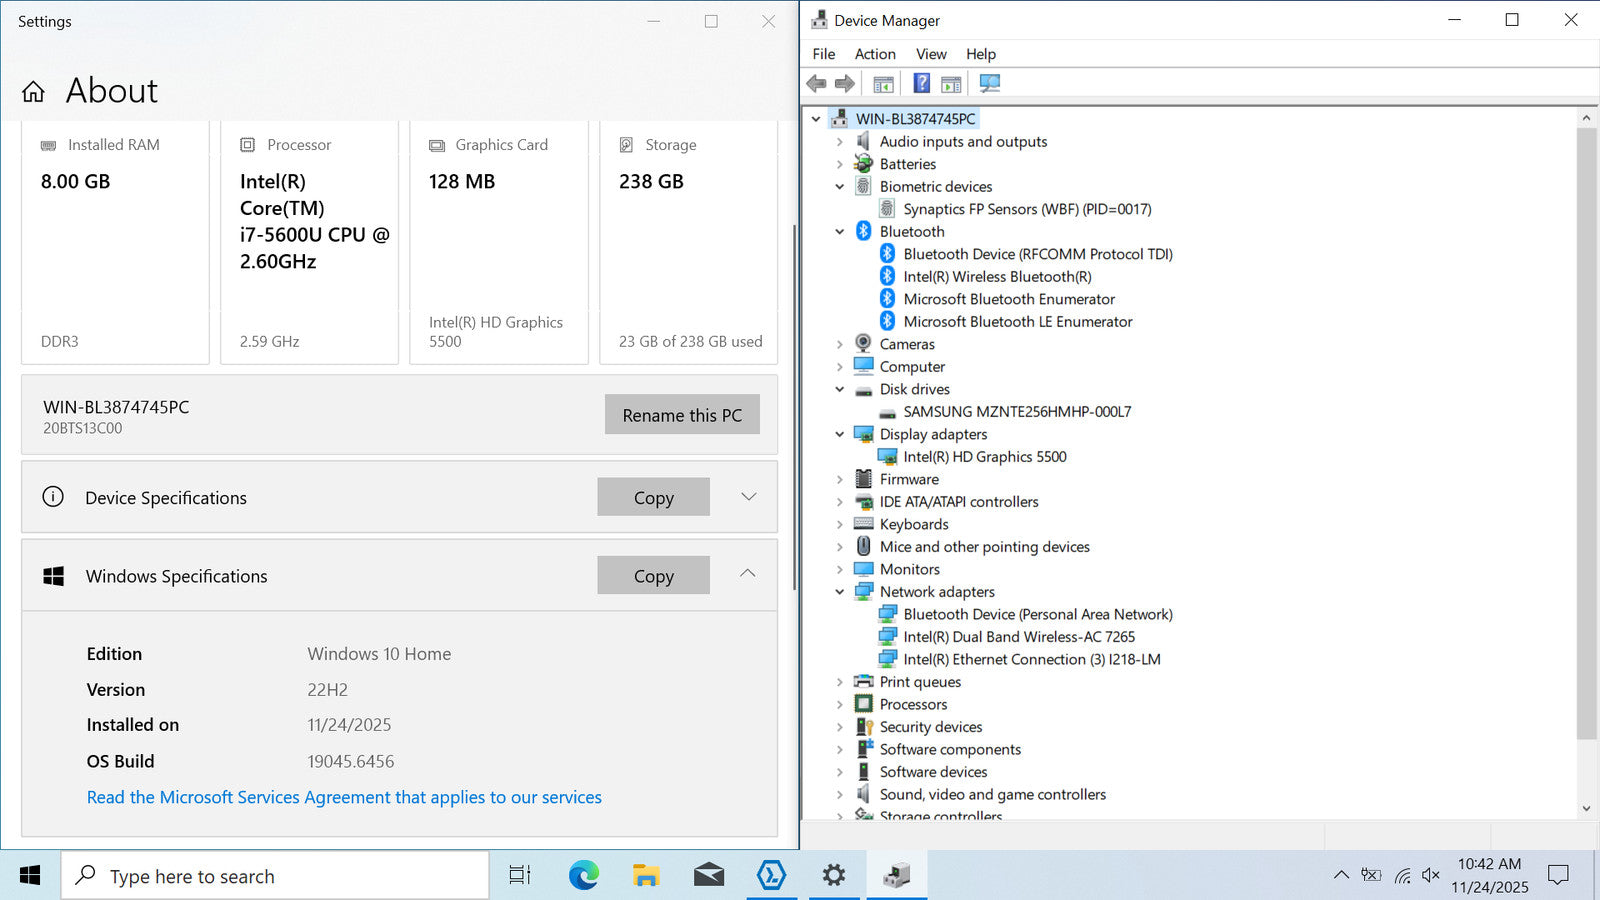This screenshot has height=900, width=1600.
Task: Click the Intel(R) HD Graphics 5500 adapter icon
Action: pos(887,457)
